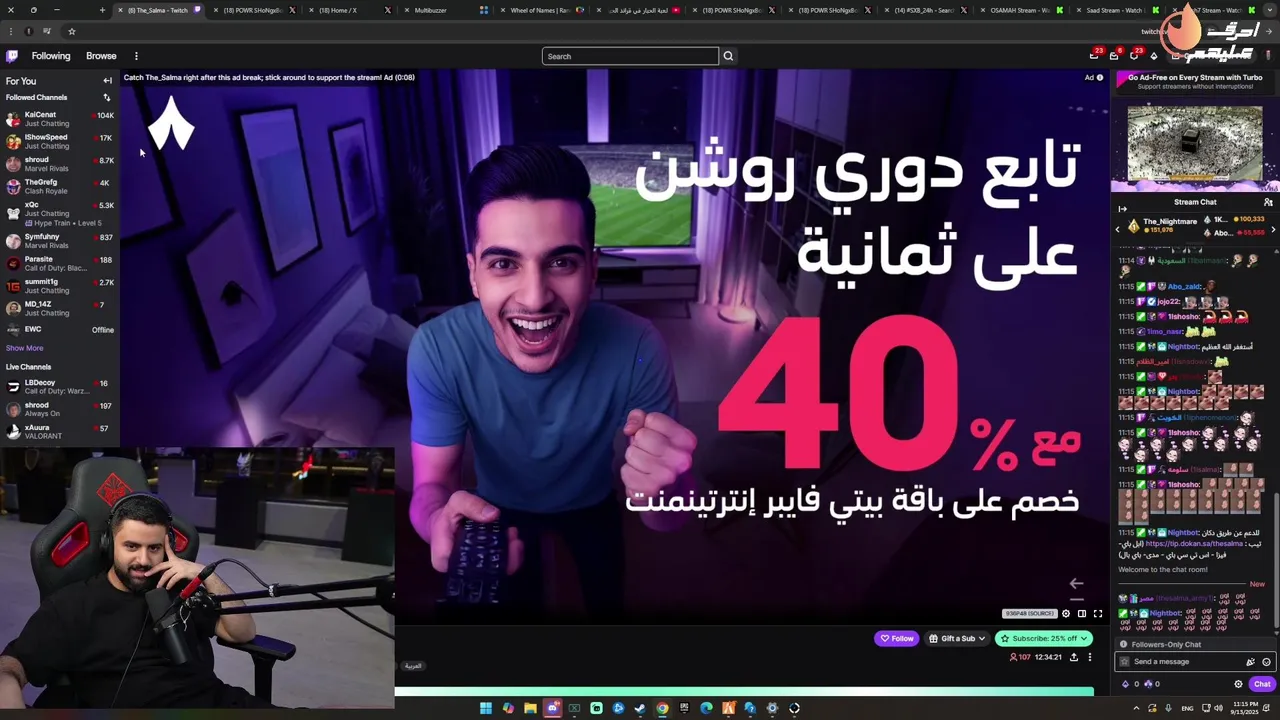Viewport: 1280px width, 720px height.
Task: Open the Windows Start menu
Action: (486, 708)
